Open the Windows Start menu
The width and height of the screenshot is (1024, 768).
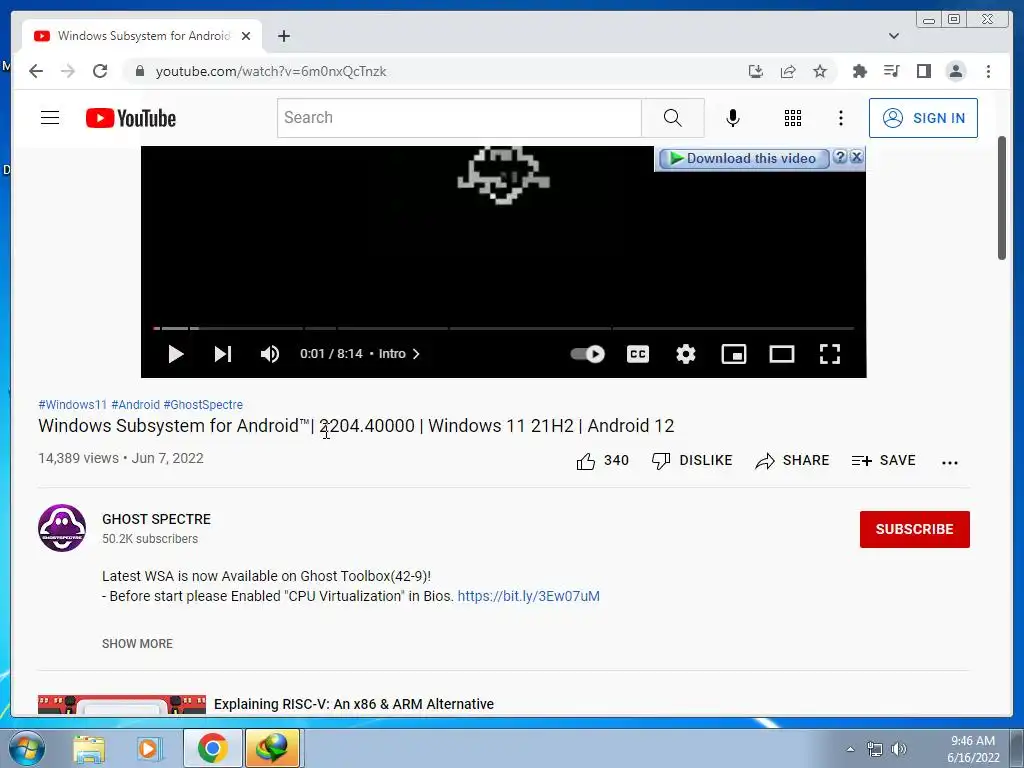[27, 748]
